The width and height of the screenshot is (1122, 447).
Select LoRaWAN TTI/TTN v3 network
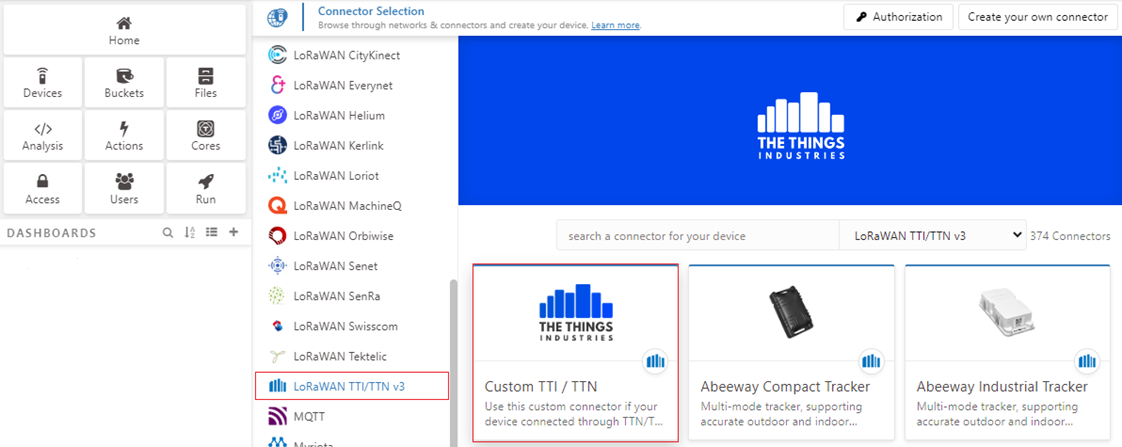coord(352,386)
